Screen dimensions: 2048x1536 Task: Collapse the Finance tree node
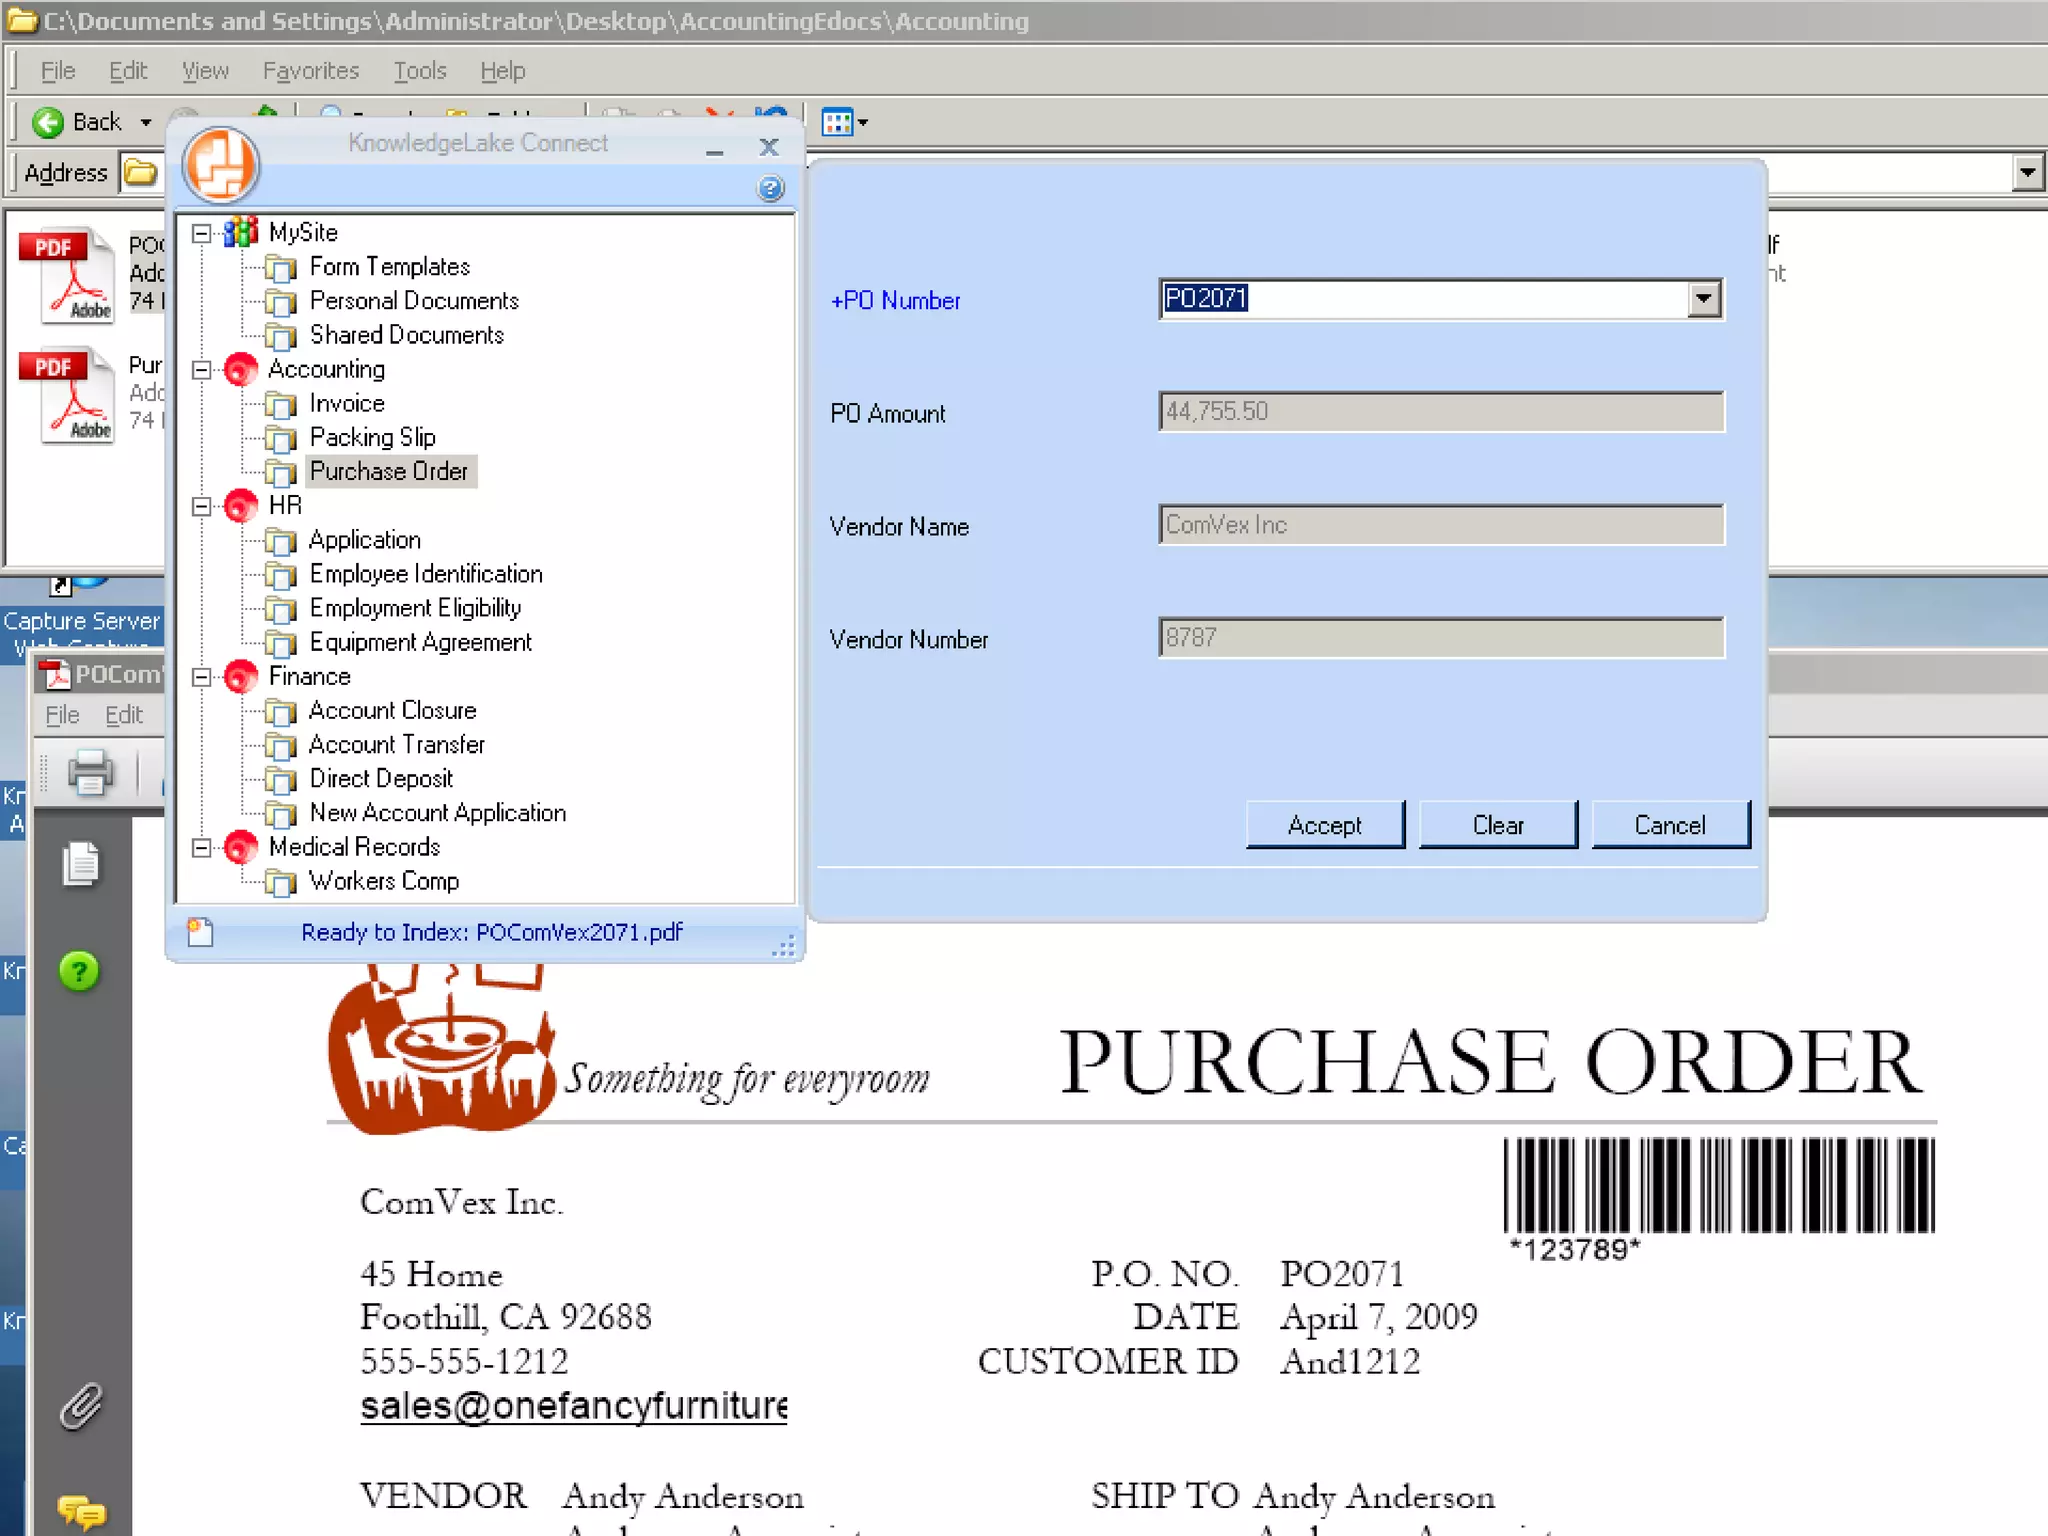[202, 677]
